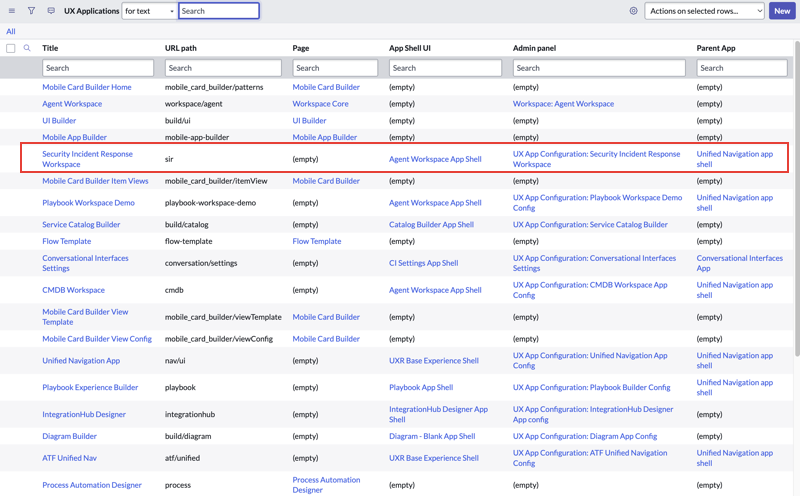Viewport: 800px width, 496px height.
Task: Open 'Mobile Card Builder View Template' record
Action: (85, 317)
